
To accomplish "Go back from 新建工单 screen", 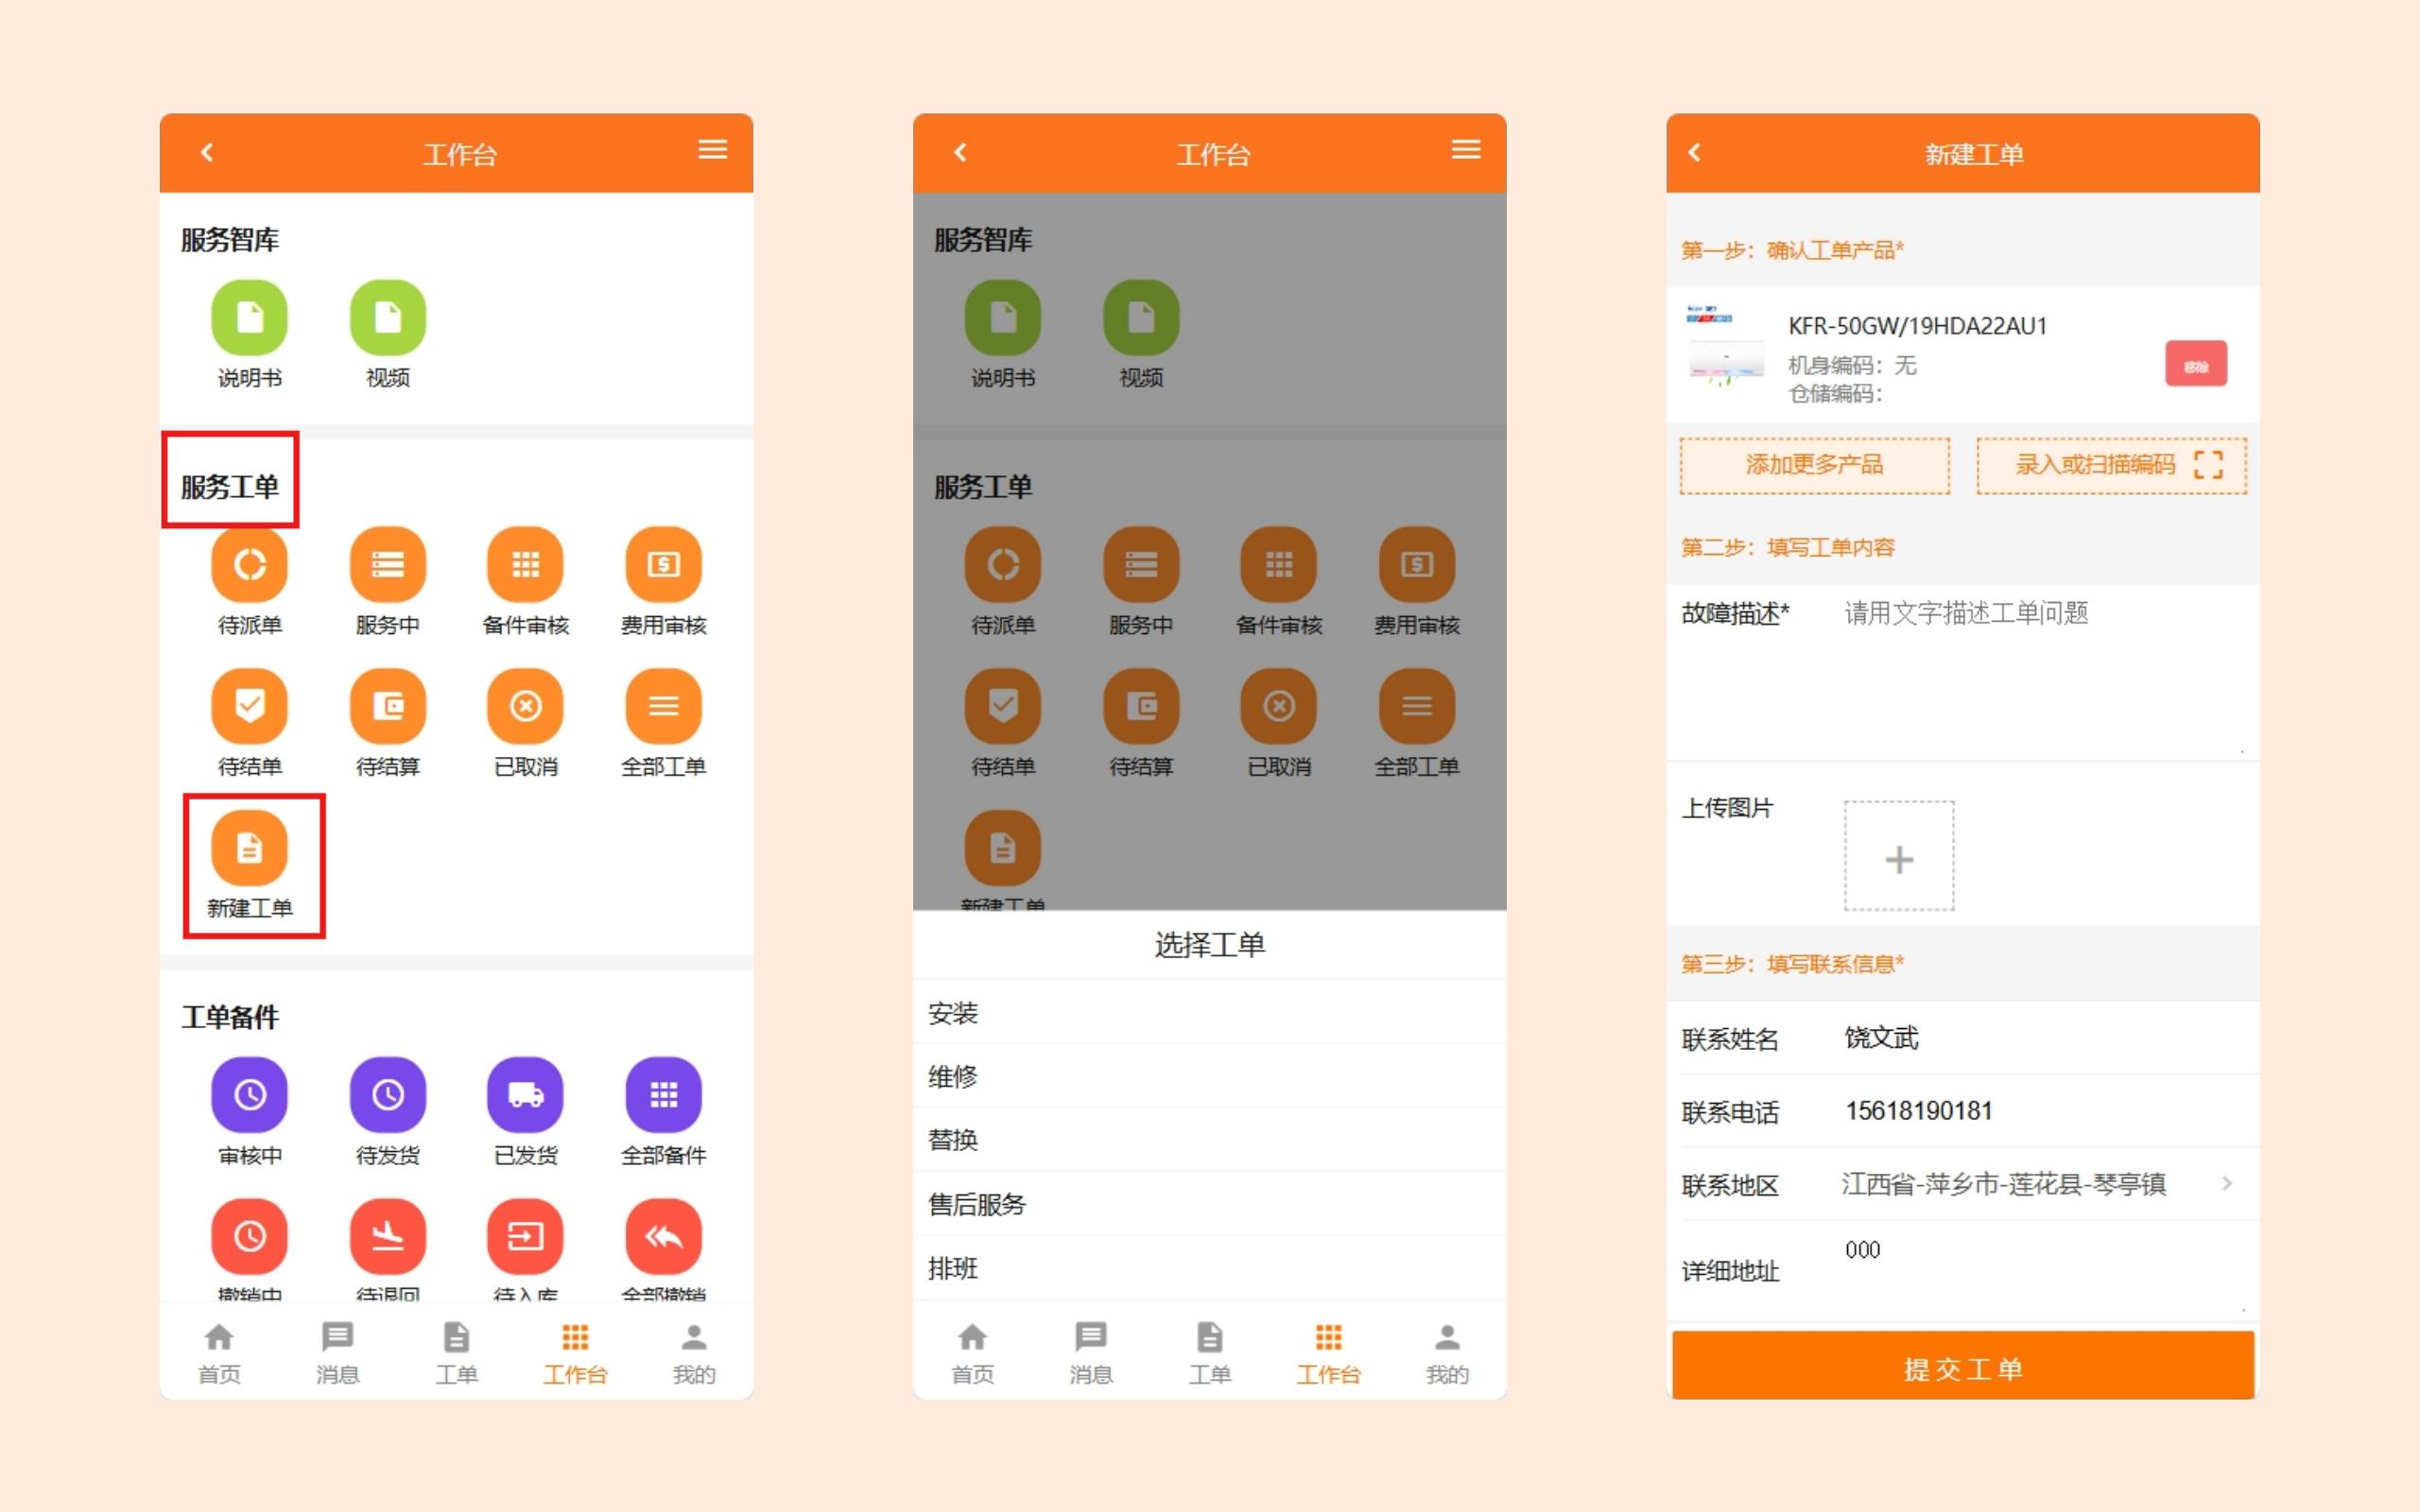I will tap(1694, 152).
